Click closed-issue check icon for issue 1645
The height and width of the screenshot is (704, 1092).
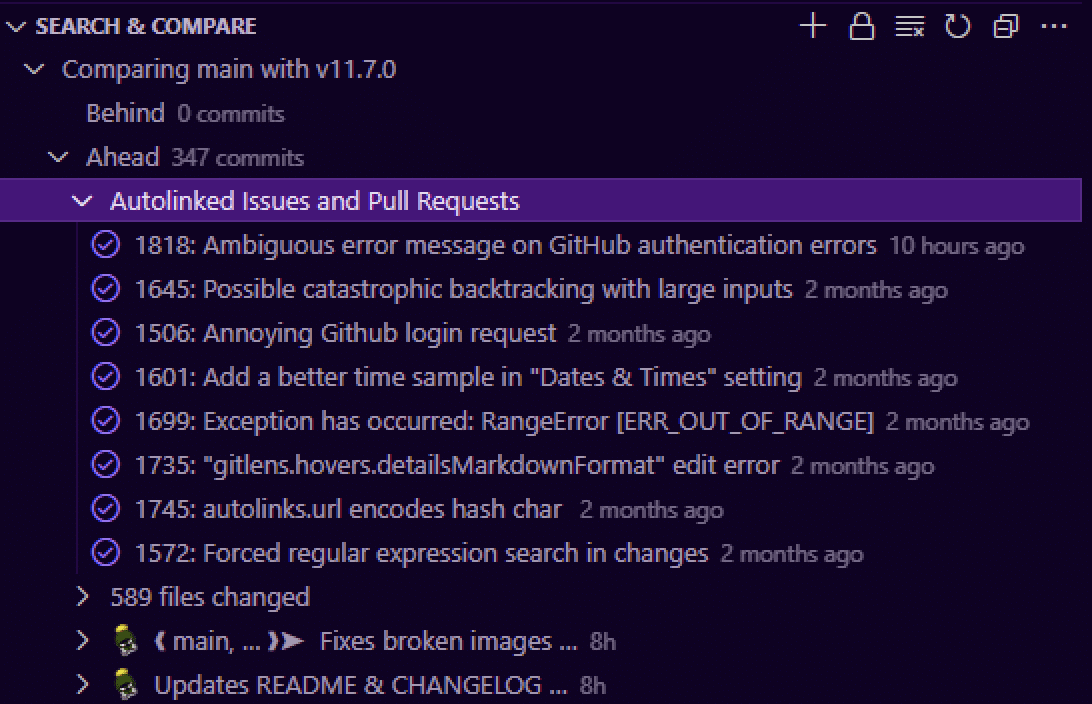coord(106,289)
